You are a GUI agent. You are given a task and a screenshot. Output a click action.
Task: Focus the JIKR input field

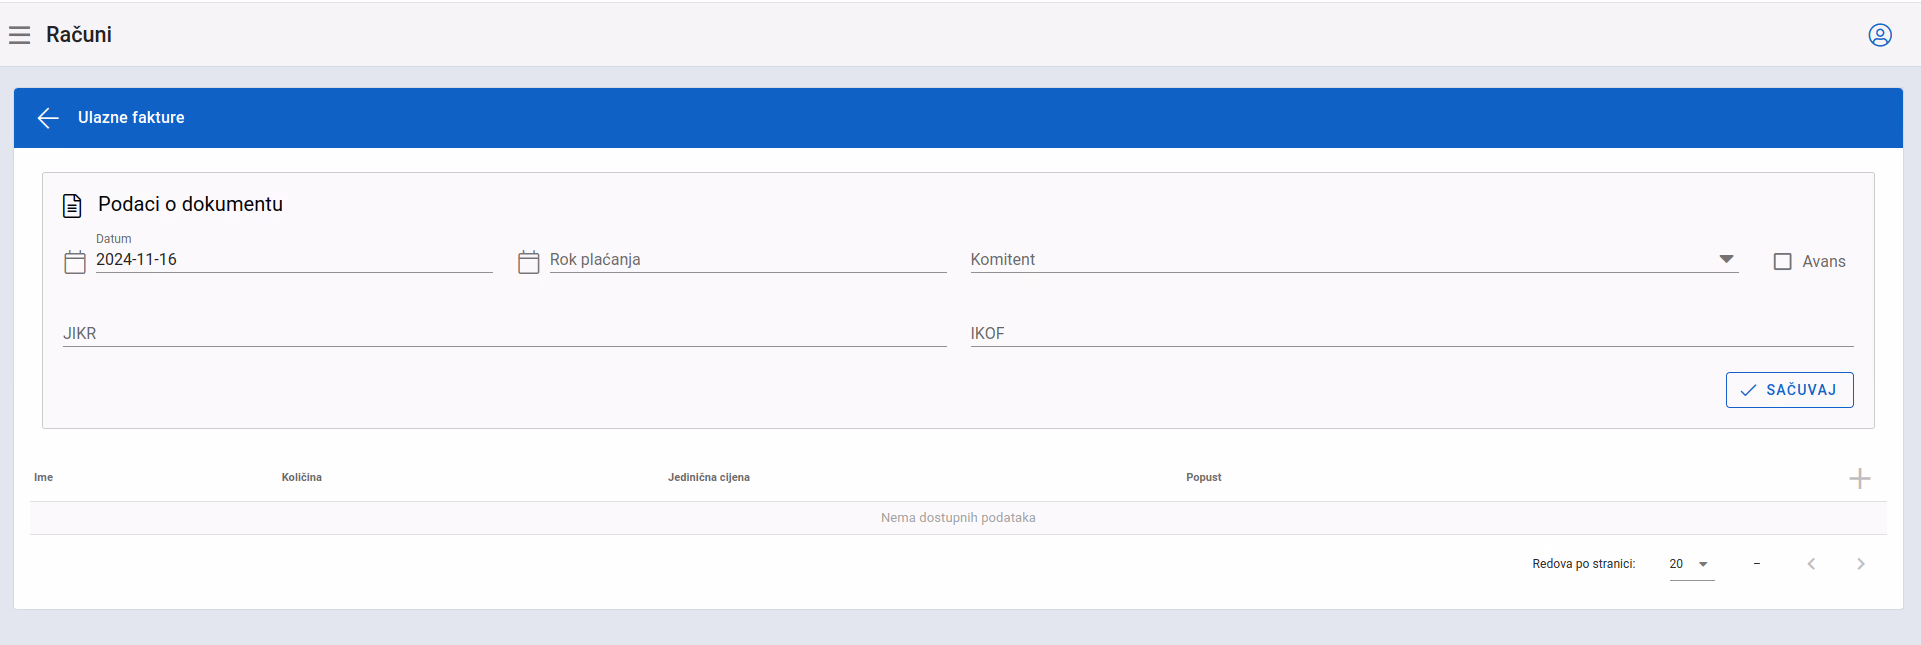504,333
